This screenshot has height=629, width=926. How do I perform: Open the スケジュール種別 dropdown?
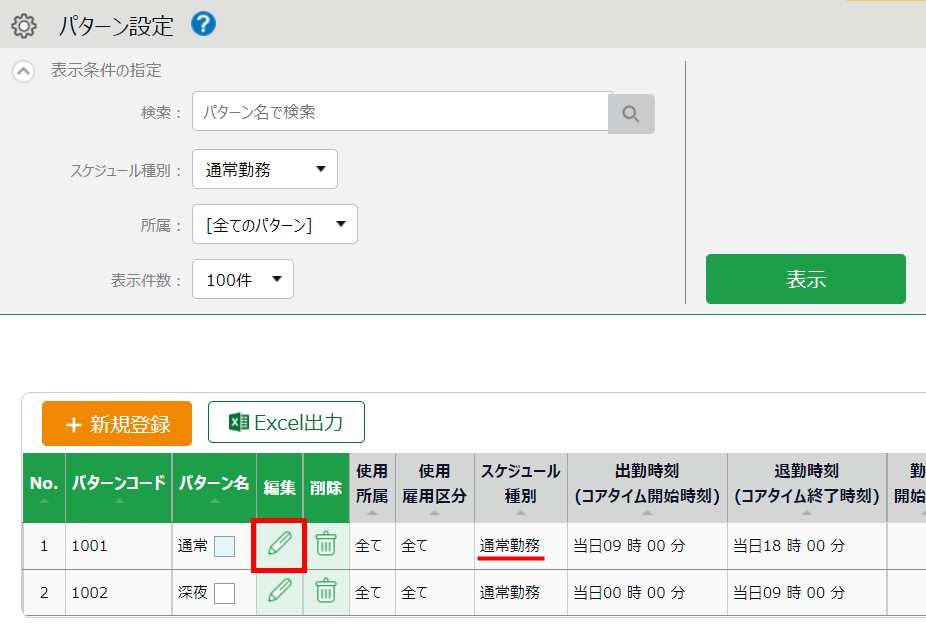pyautogui.click(x=265, y=169)
